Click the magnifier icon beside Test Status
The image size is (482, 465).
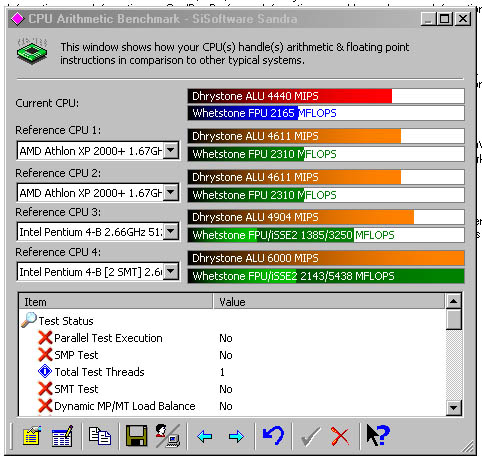click(29, 320)
